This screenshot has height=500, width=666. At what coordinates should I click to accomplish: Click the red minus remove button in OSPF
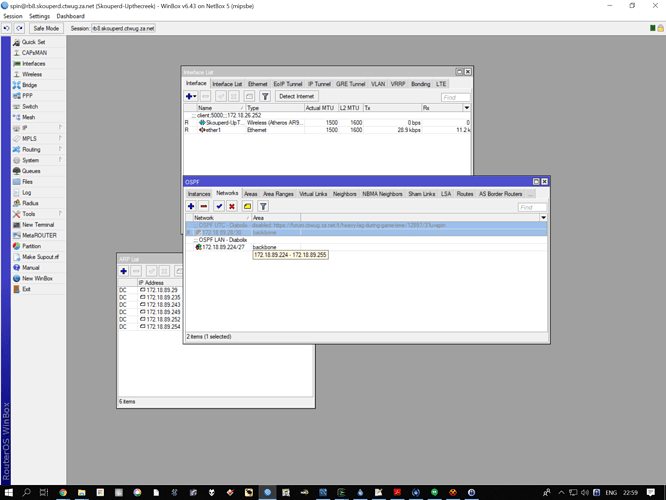click(x=204, y=206)
